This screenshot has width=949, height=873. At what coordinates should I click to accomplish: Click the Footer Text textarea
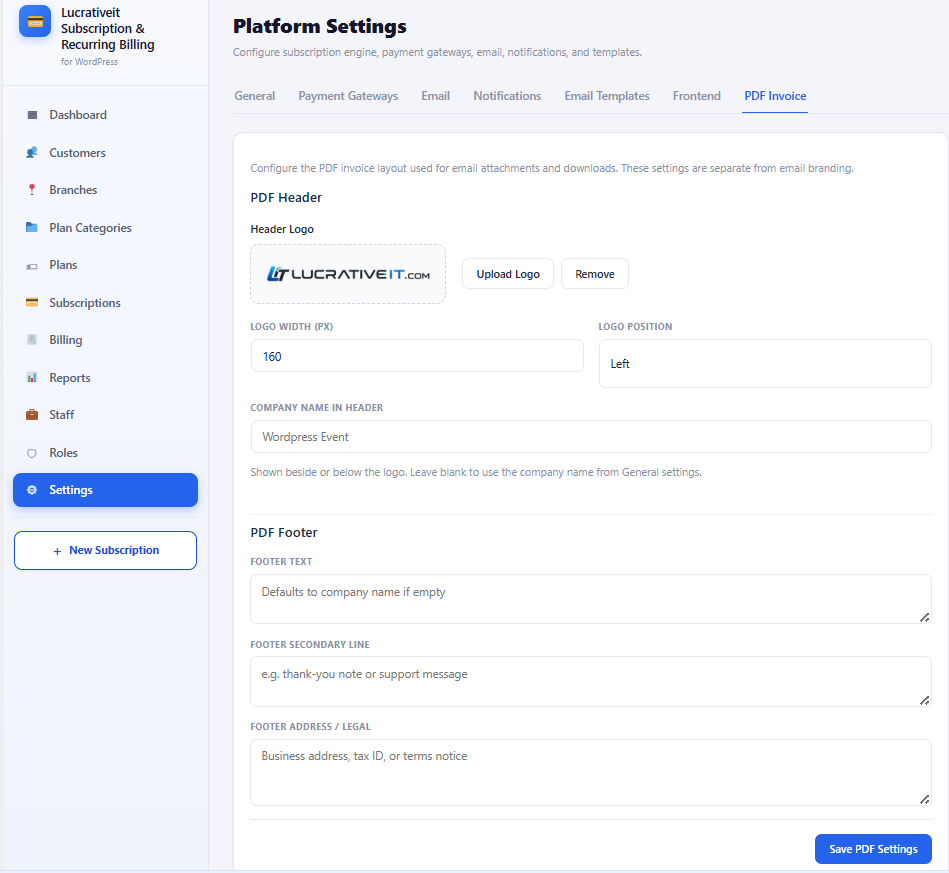(x=591, y=599)
